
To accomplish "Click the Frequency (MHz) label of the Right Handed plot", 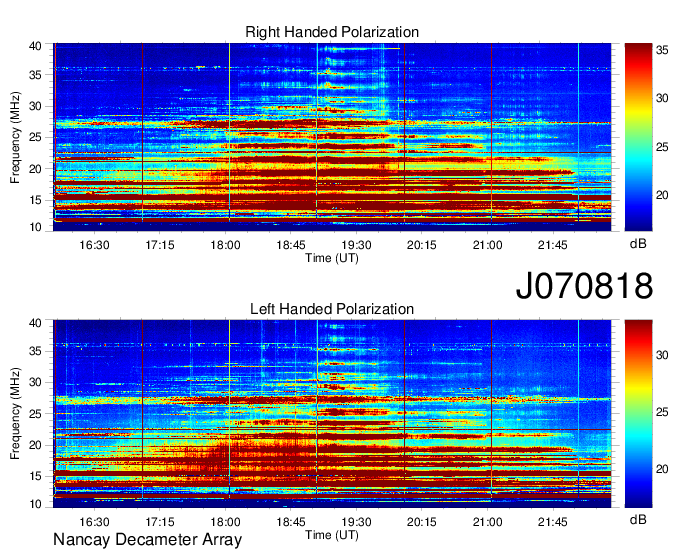I will click(15, 137).
